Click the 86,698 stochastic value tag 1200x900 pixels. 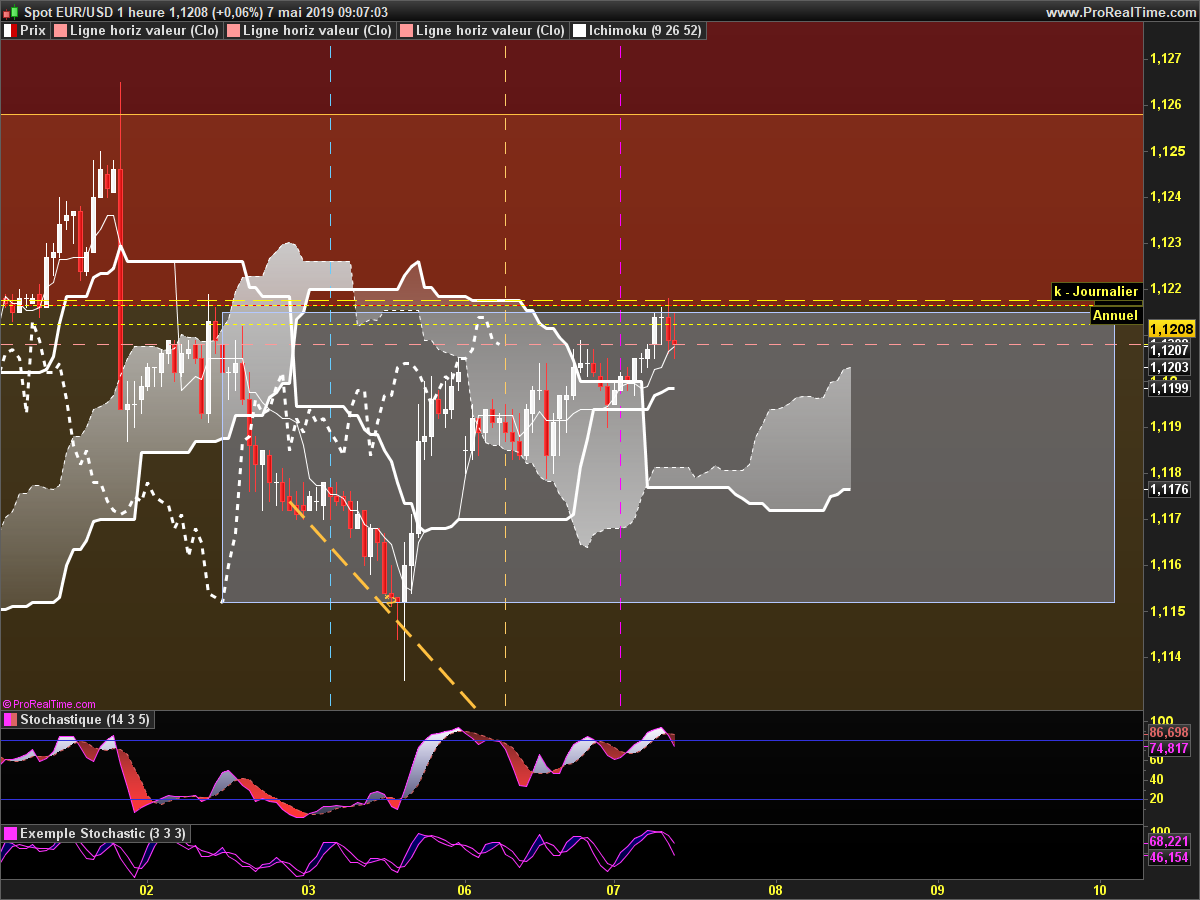click(x=1169, y=733)
